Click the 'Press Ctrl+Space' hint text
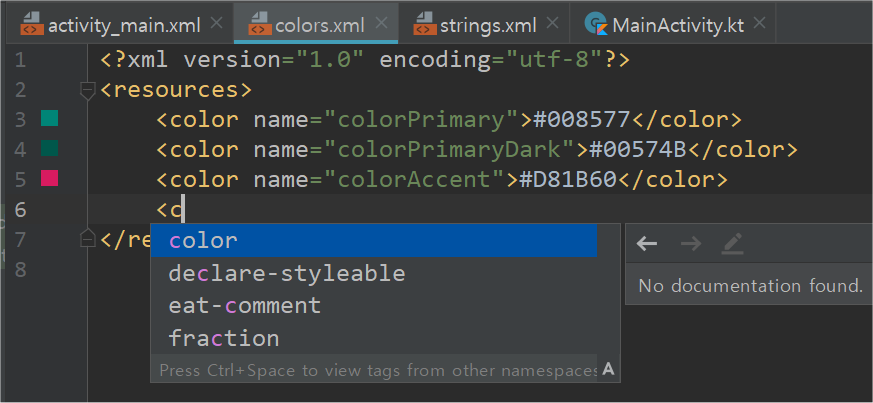873x403 pixels. 378,370
